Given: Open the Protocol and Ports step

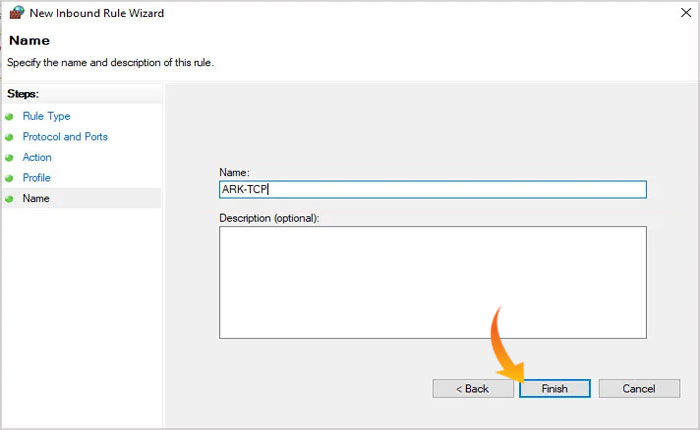Looking at the screenshot, I should tap(65, 137).
